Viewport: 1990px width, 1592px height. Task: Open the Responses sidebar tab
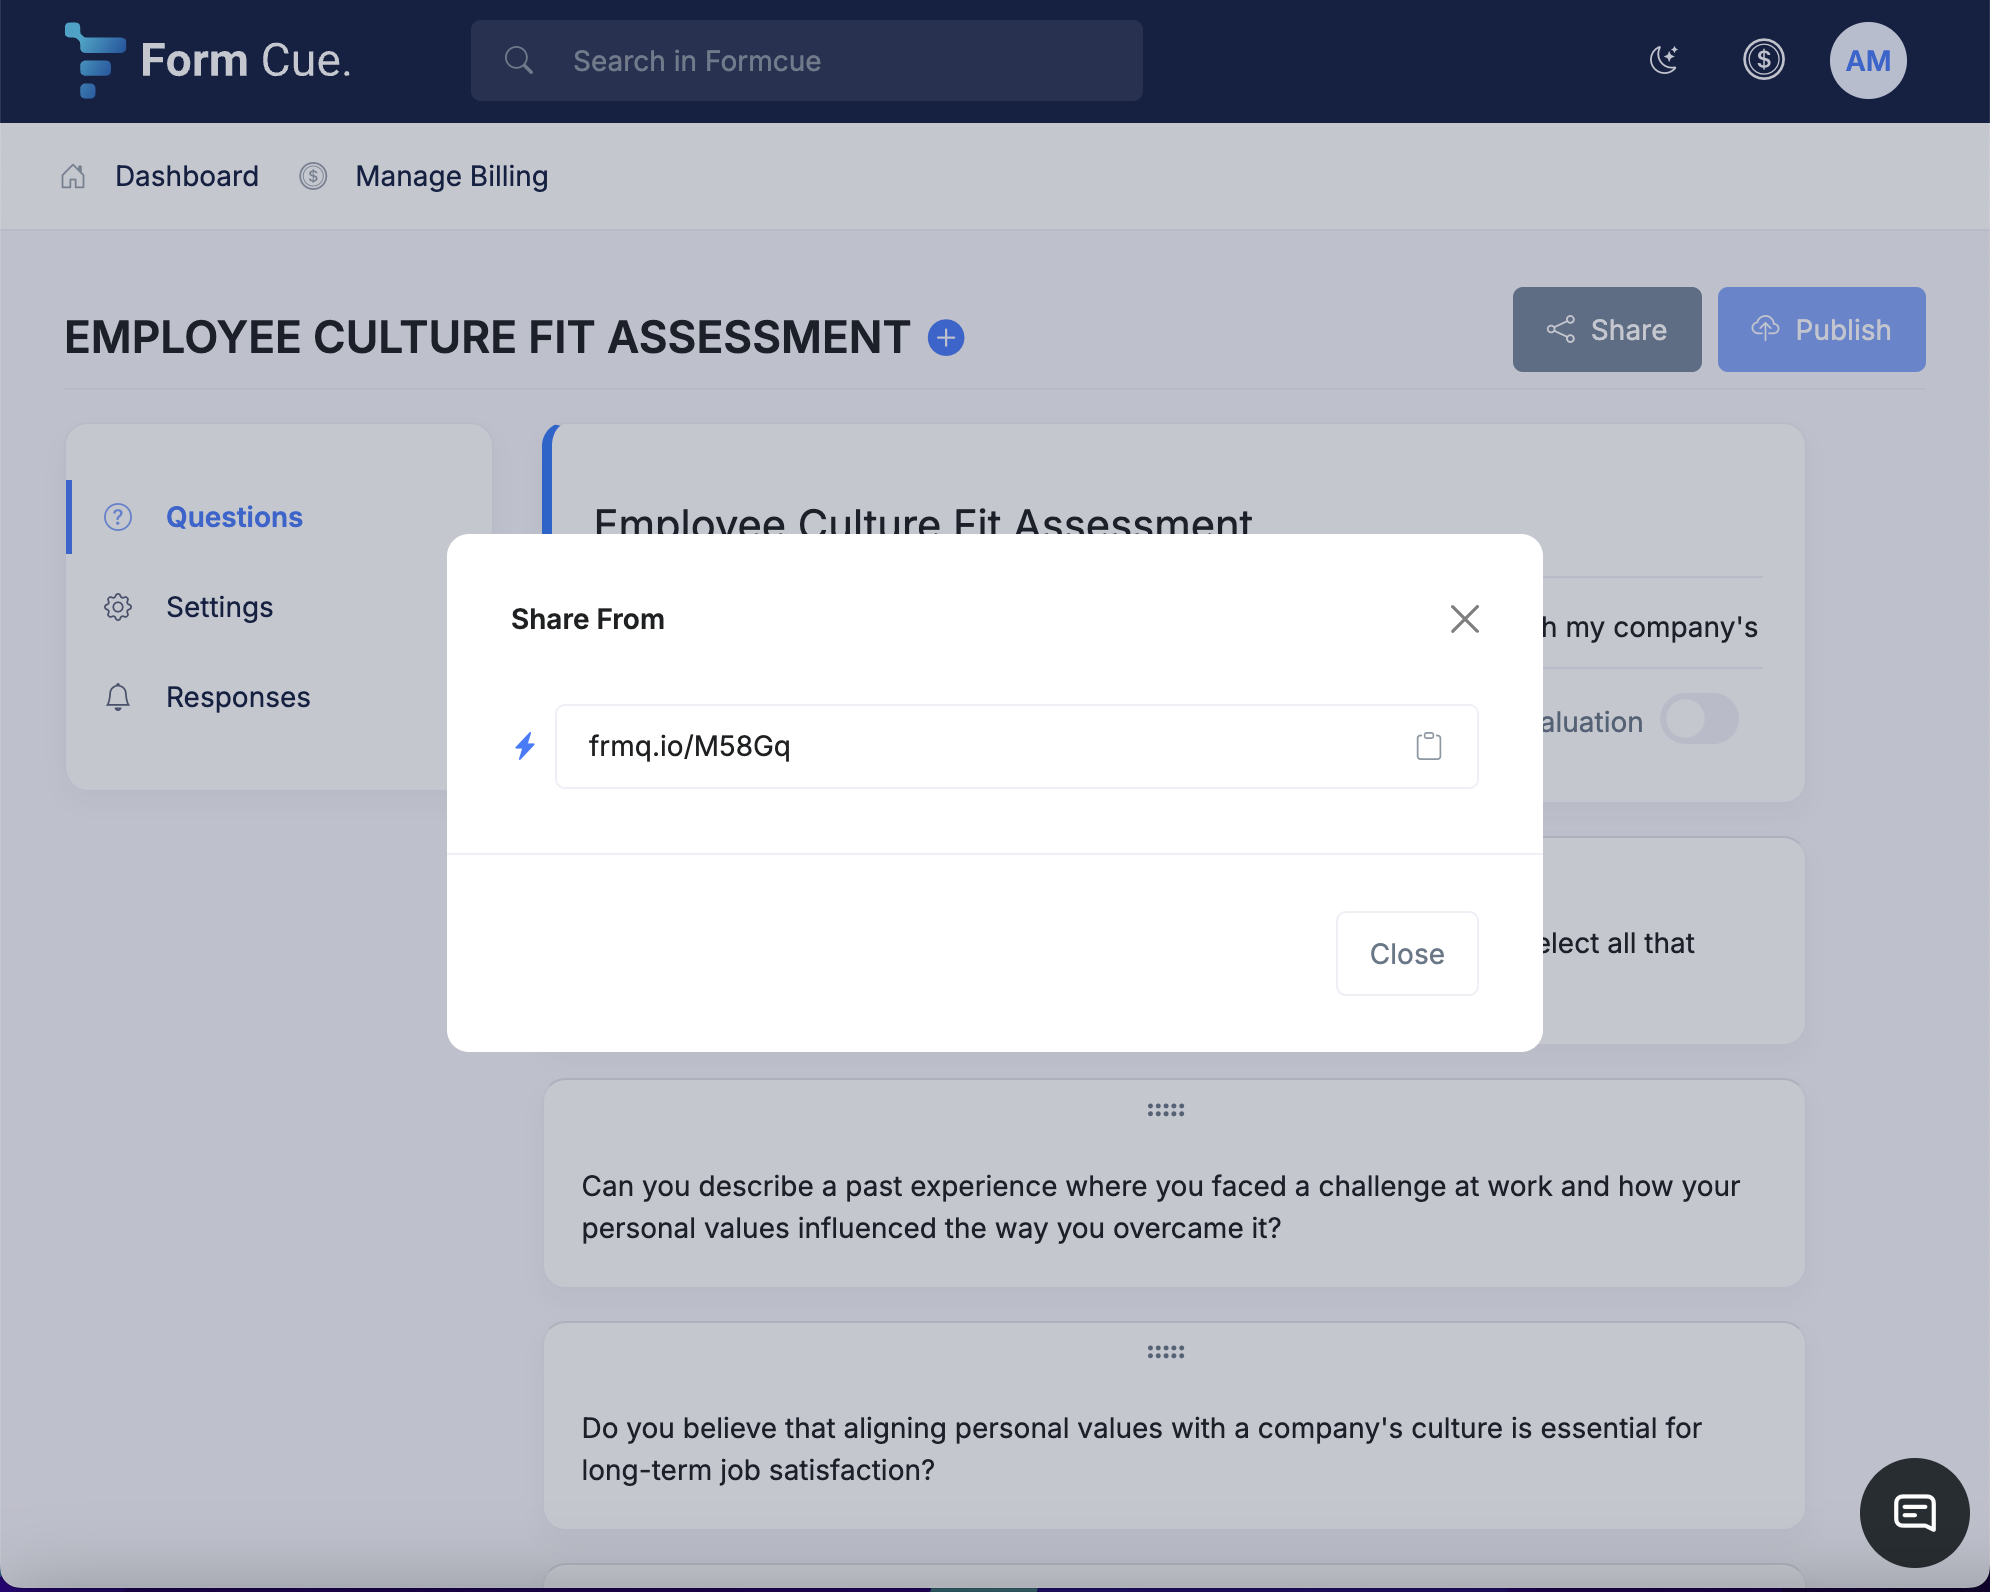(238, 697)
